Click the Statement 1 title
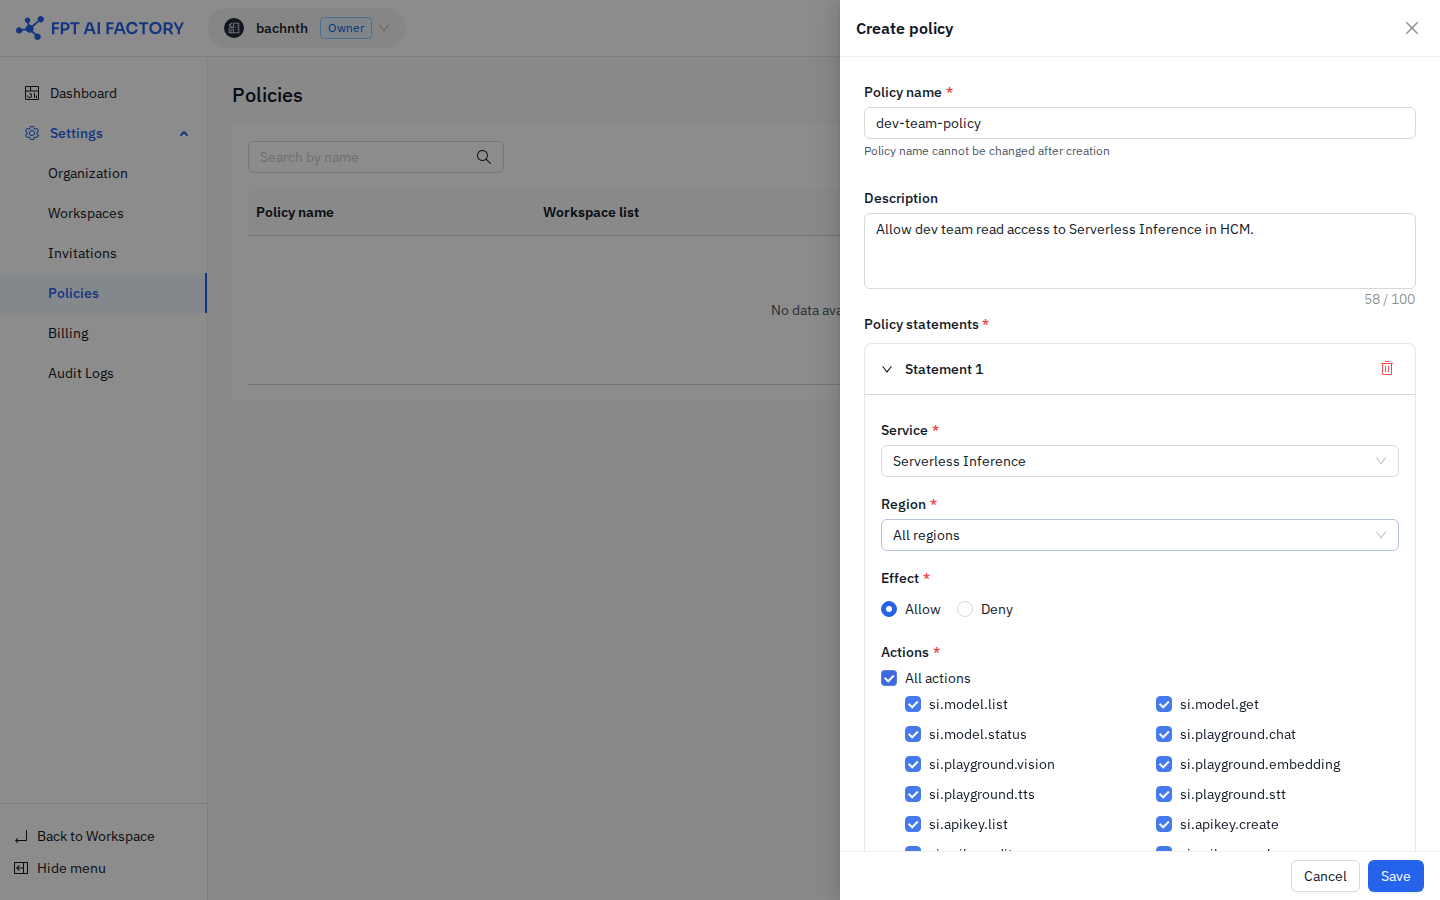Screen dimensions: 1440x900 944,369
